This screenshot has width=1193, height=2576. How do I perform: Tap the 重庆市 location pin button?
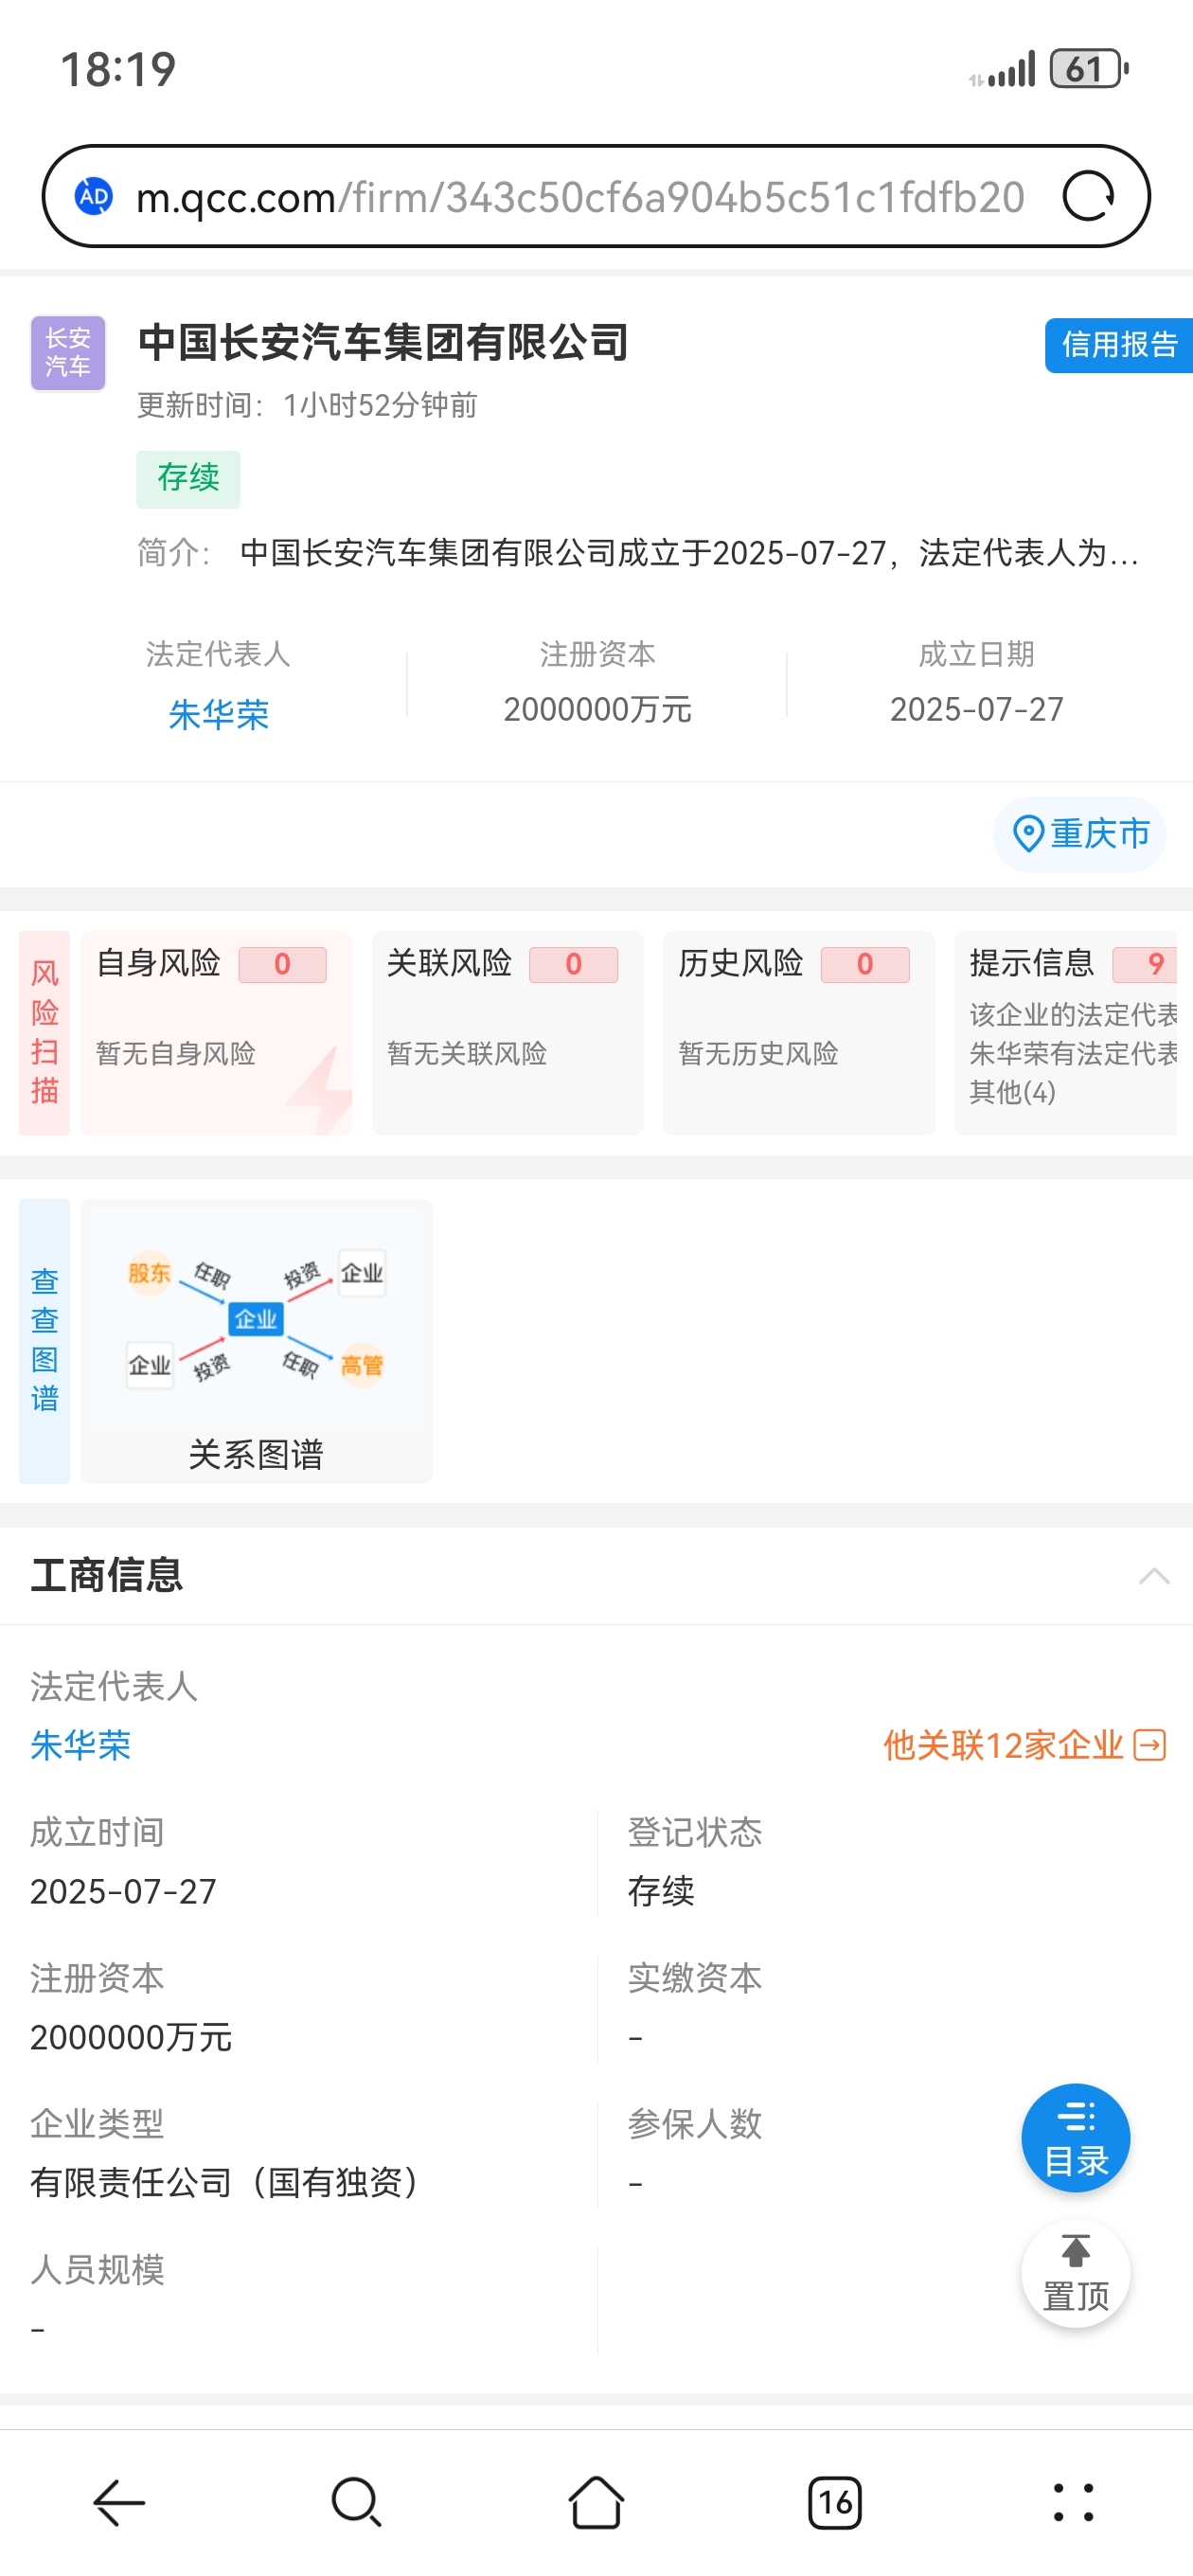1080,833
